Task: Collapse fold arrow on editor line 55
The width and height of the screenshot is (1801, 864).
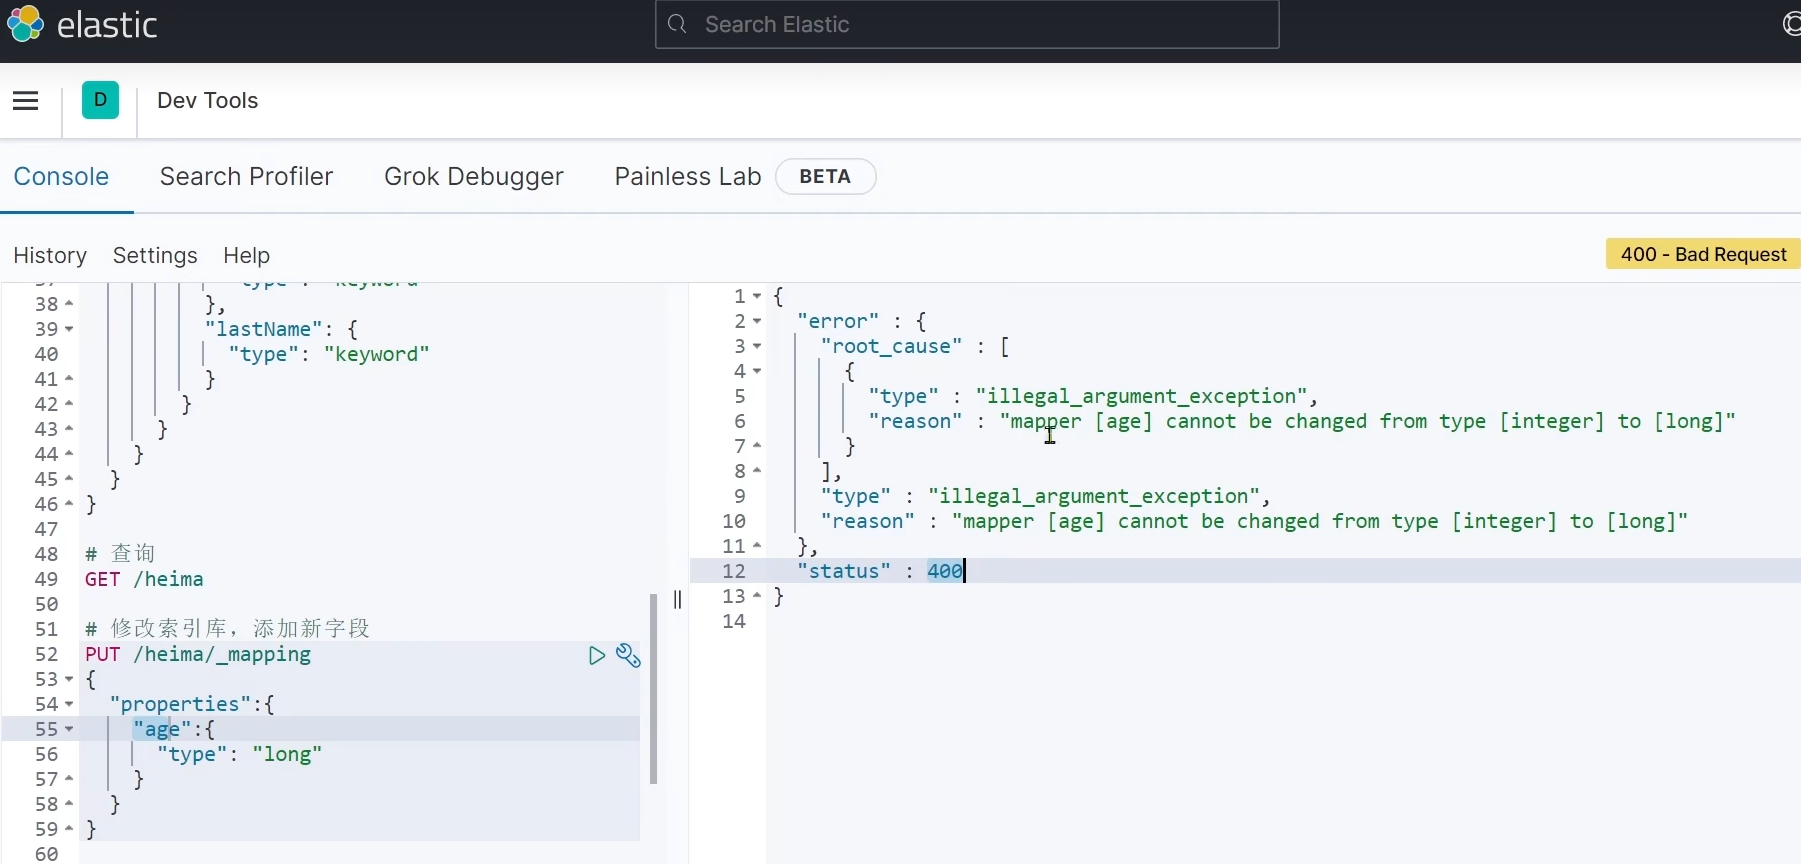Action: 69,729
